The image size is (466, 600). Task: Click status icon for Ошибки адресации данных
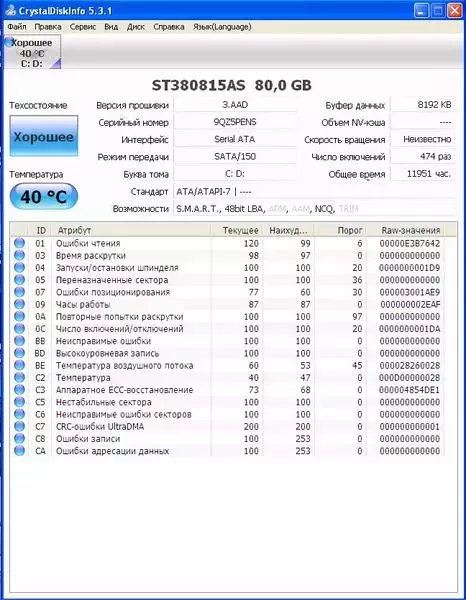19,451
